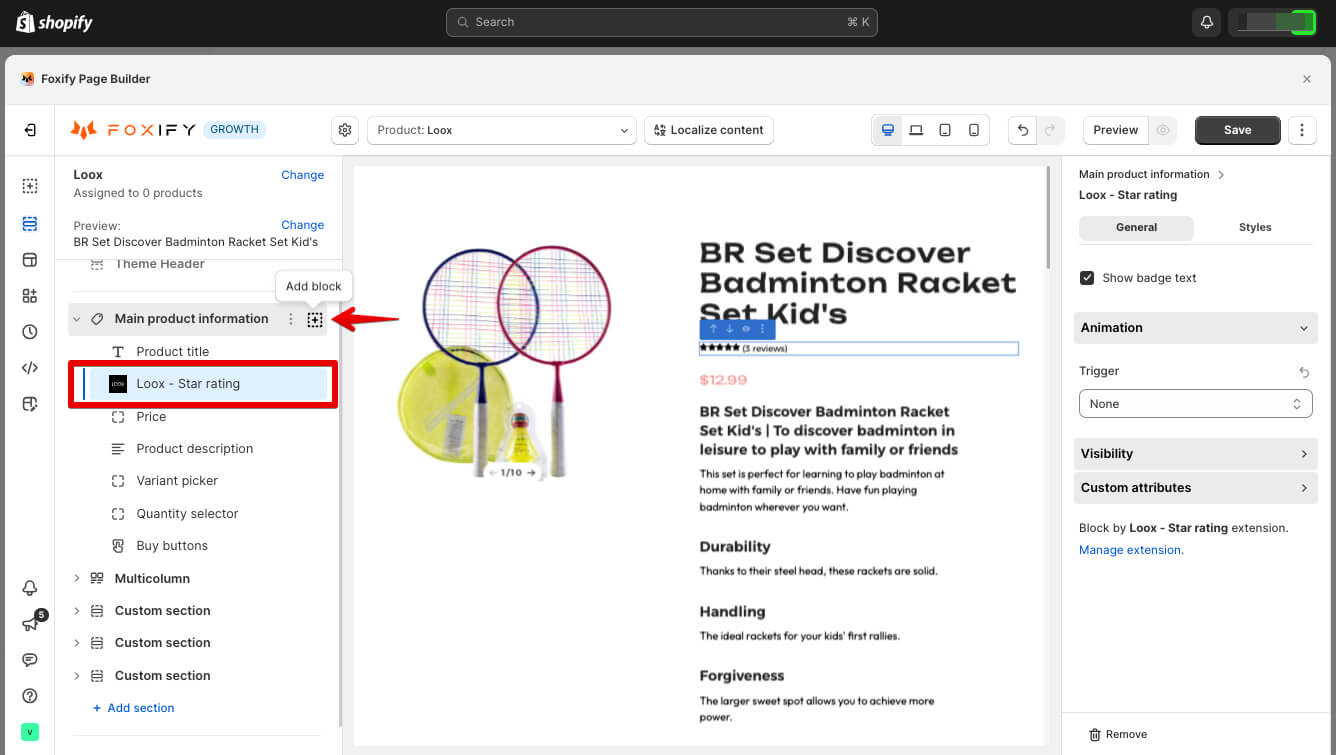1336x755 pixels.
Task: Select the Product description block
Action: click(194, 449)
